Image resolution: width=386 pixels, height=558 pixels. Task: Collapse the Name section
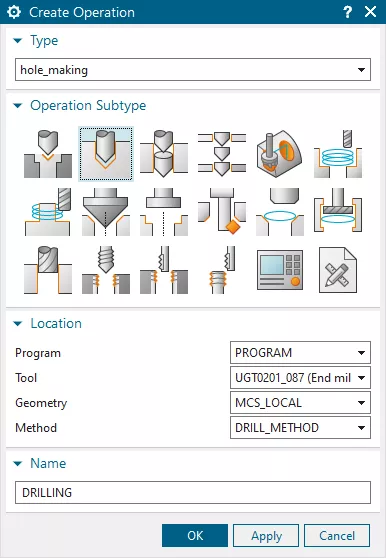[17, 463]
